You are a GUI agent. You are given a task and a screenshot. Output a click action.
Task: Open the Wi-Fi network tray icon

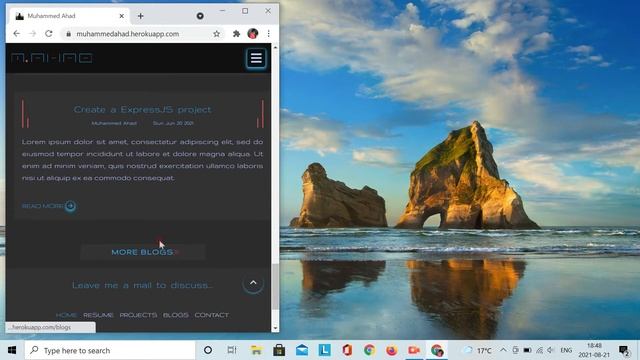(540, 350)
